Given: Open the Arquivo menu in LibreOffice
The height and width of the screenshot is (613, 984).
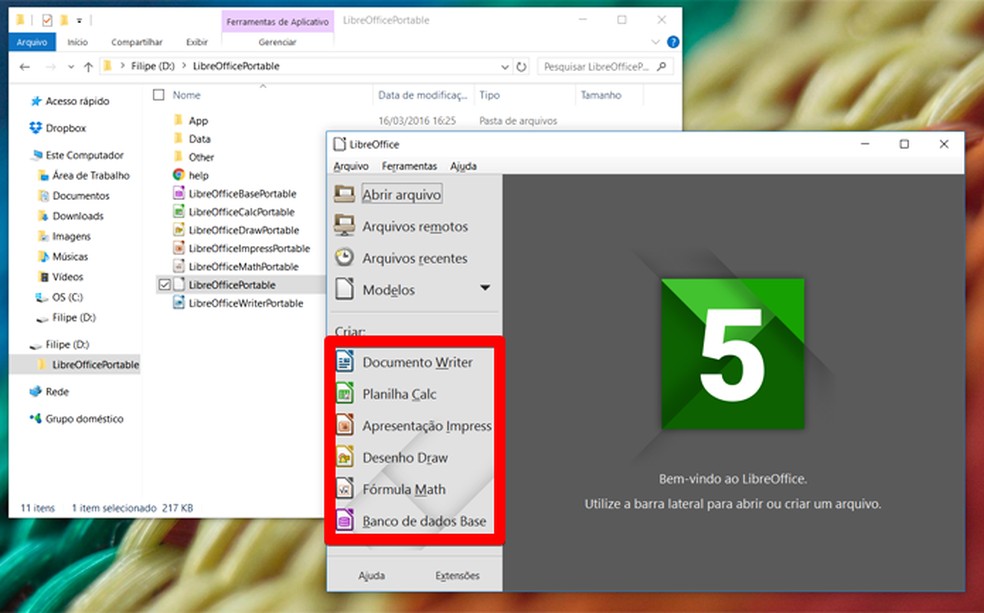Looking at the screenshot, I should tap(351, 166).
